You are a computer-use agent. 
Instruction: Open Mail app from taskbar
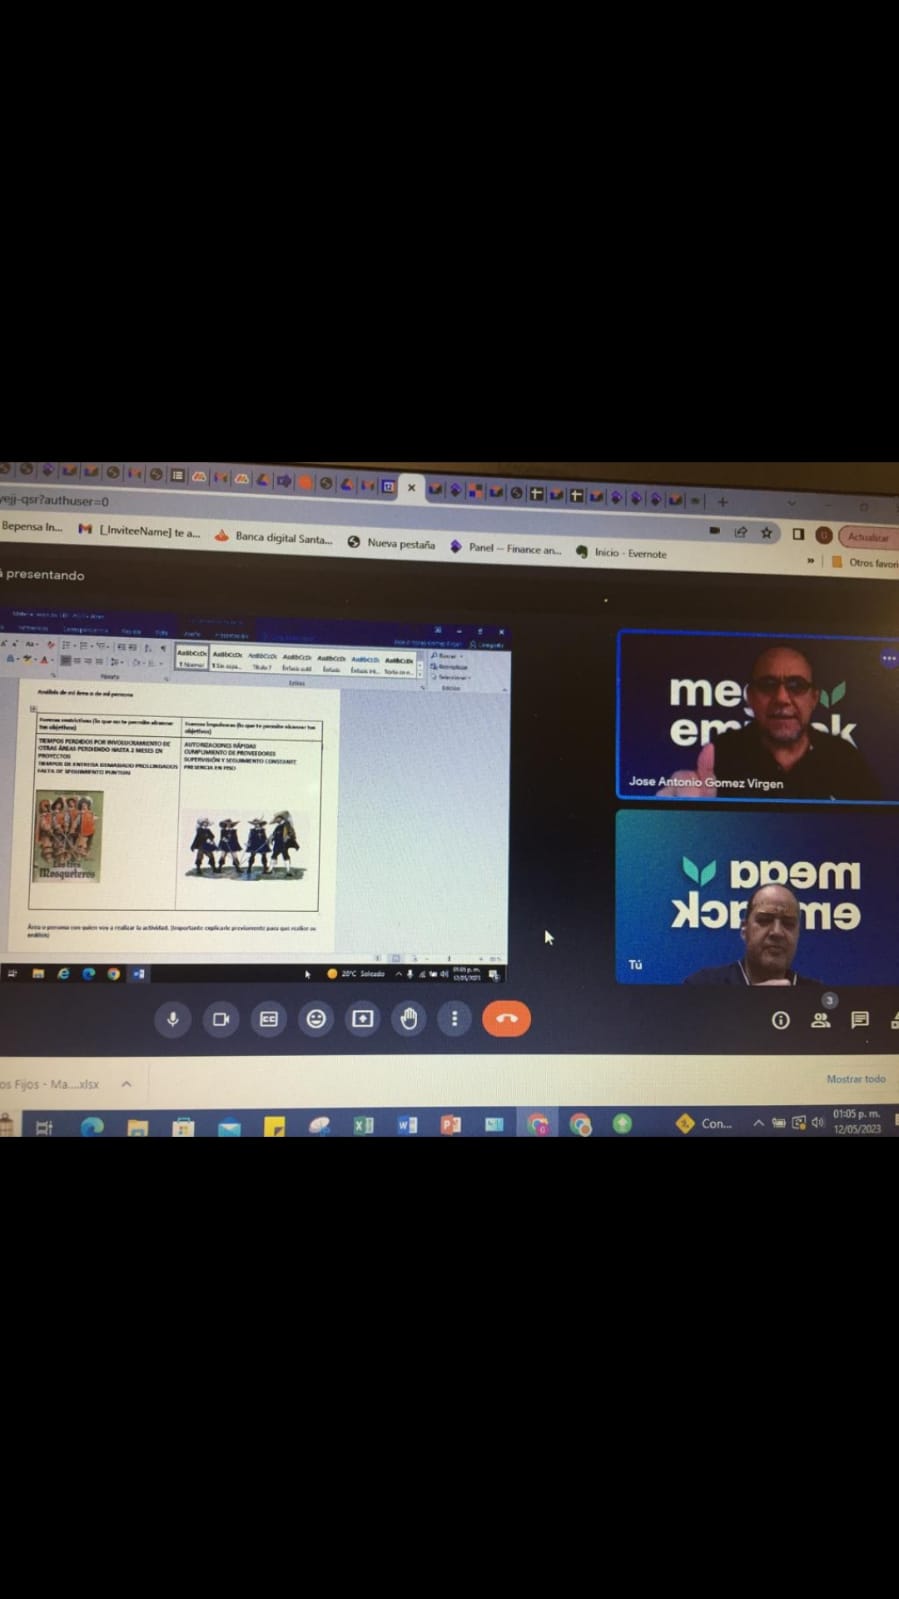(229, 1127)
